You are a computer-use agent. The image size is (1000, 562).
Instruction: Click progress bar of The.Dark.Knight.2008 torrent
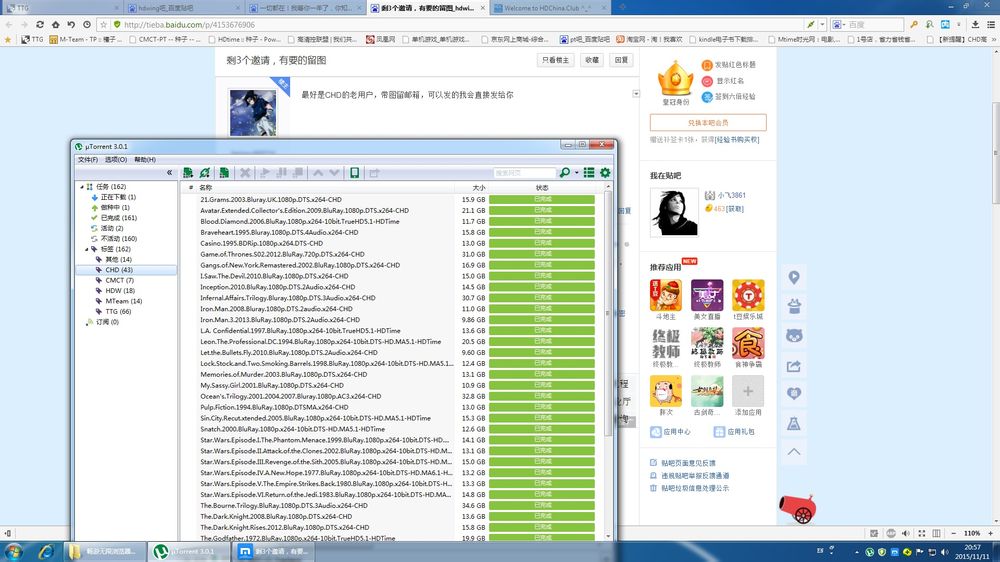[542, 517]
